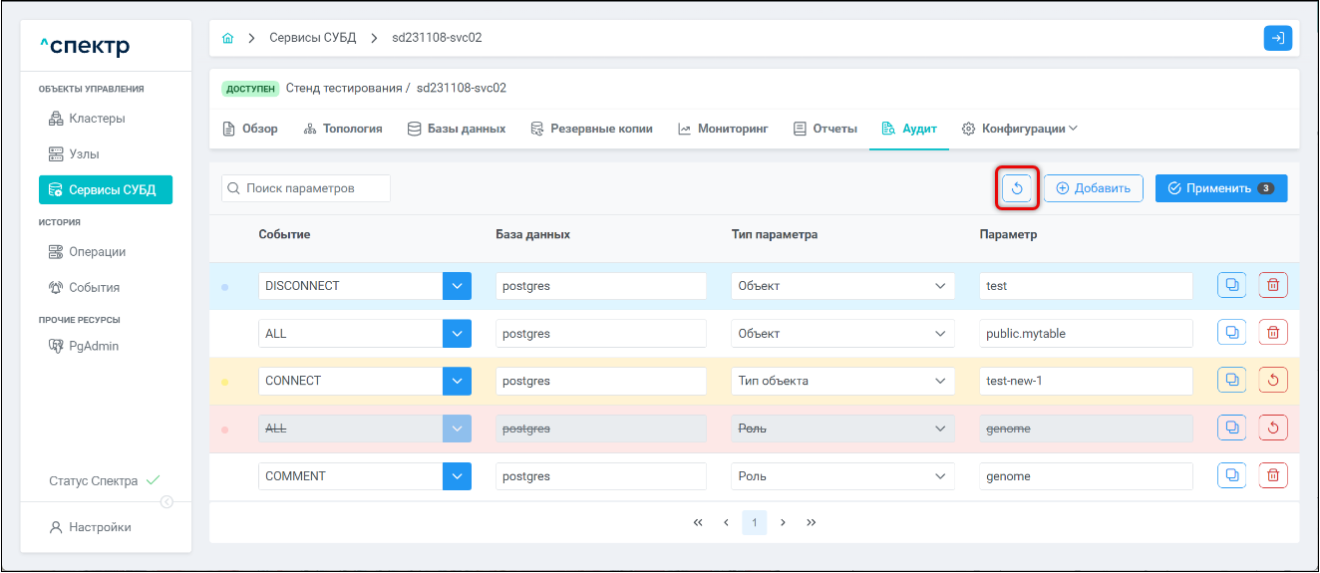Delete the public.mytable audit row
The image size is (1320, 573).
tap(1273, 334)
